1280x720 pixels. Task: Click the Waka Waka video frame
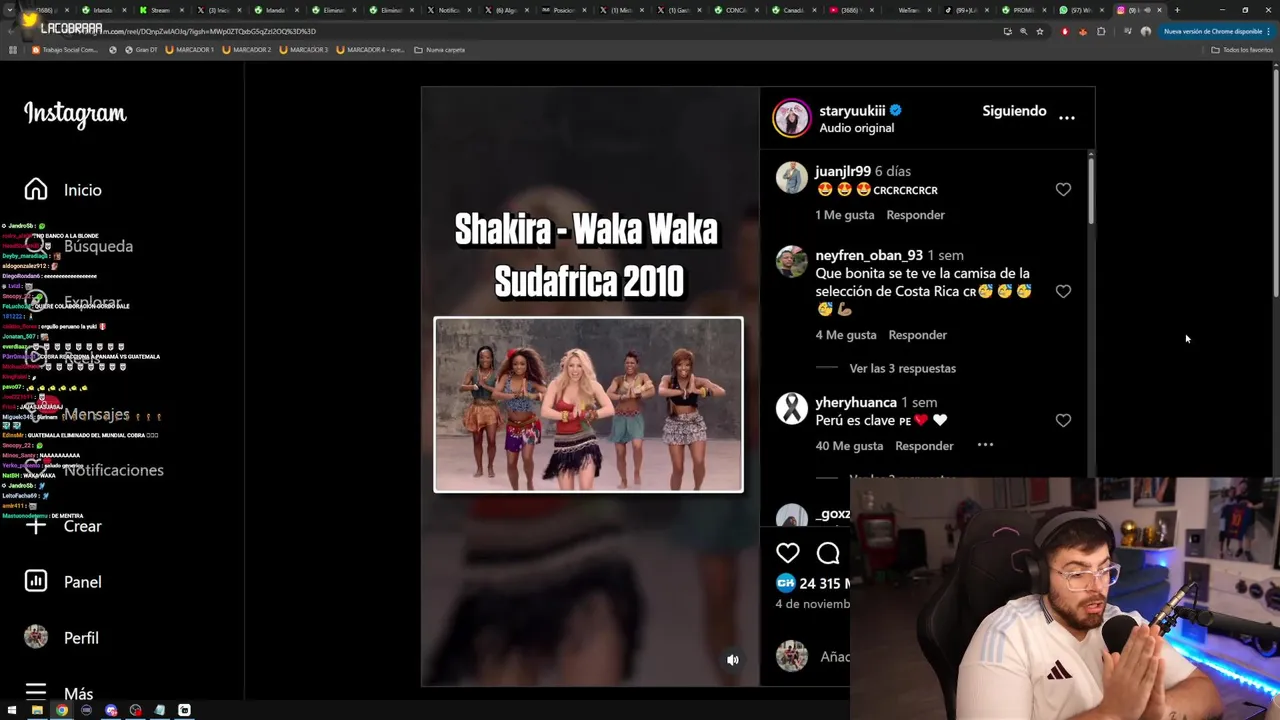pos(588,405)
